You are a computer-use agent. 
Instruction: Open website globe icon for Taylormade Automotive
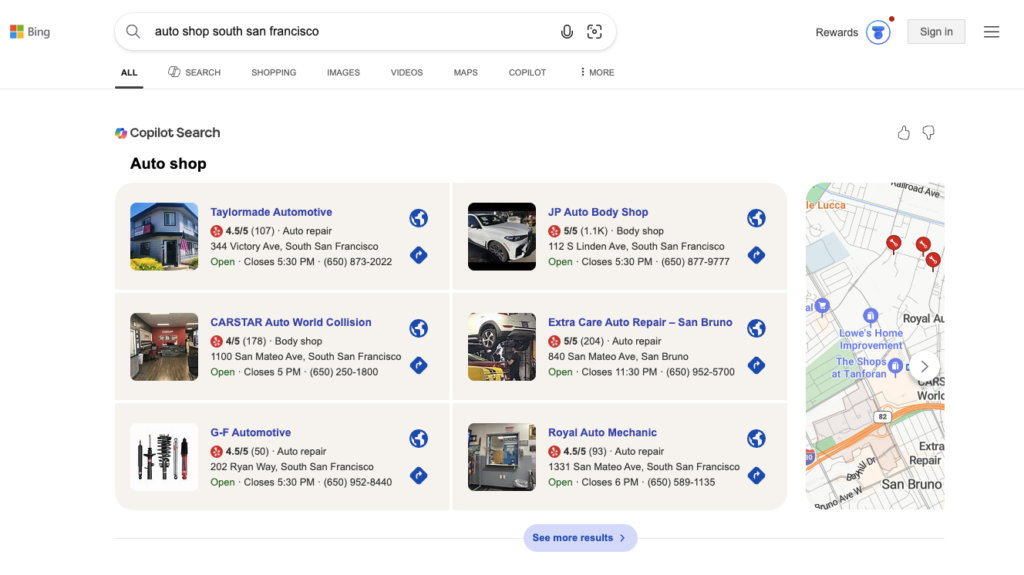[419, 218]
